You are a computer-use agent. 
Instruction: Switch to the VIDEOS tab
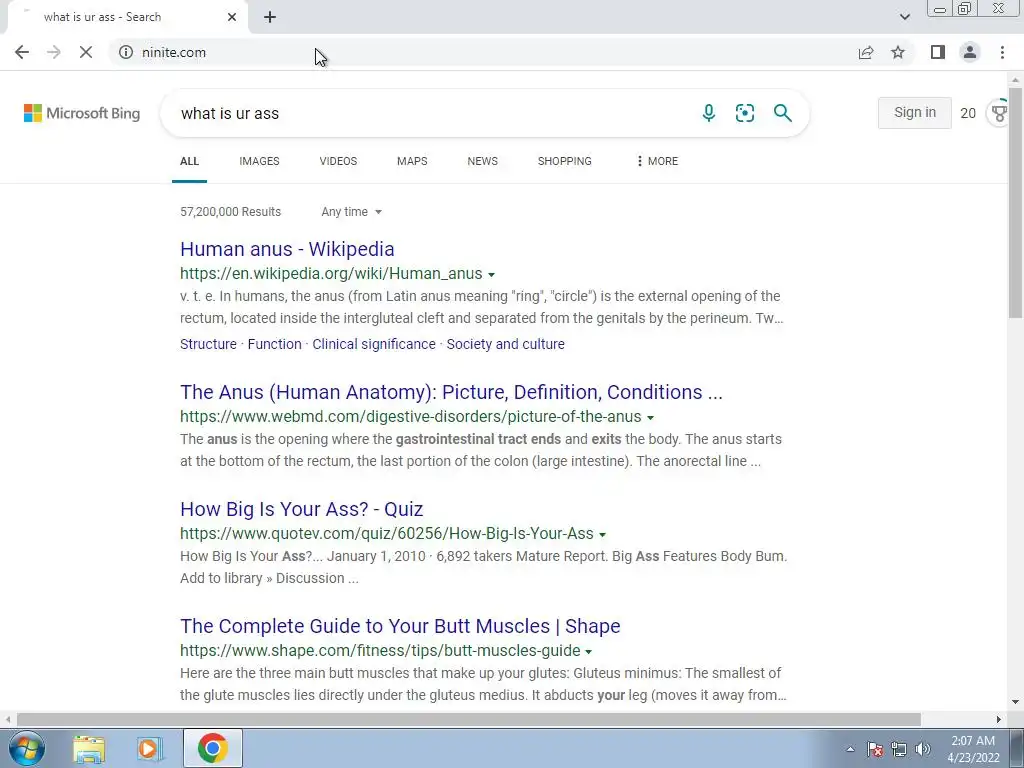[338, 161]
